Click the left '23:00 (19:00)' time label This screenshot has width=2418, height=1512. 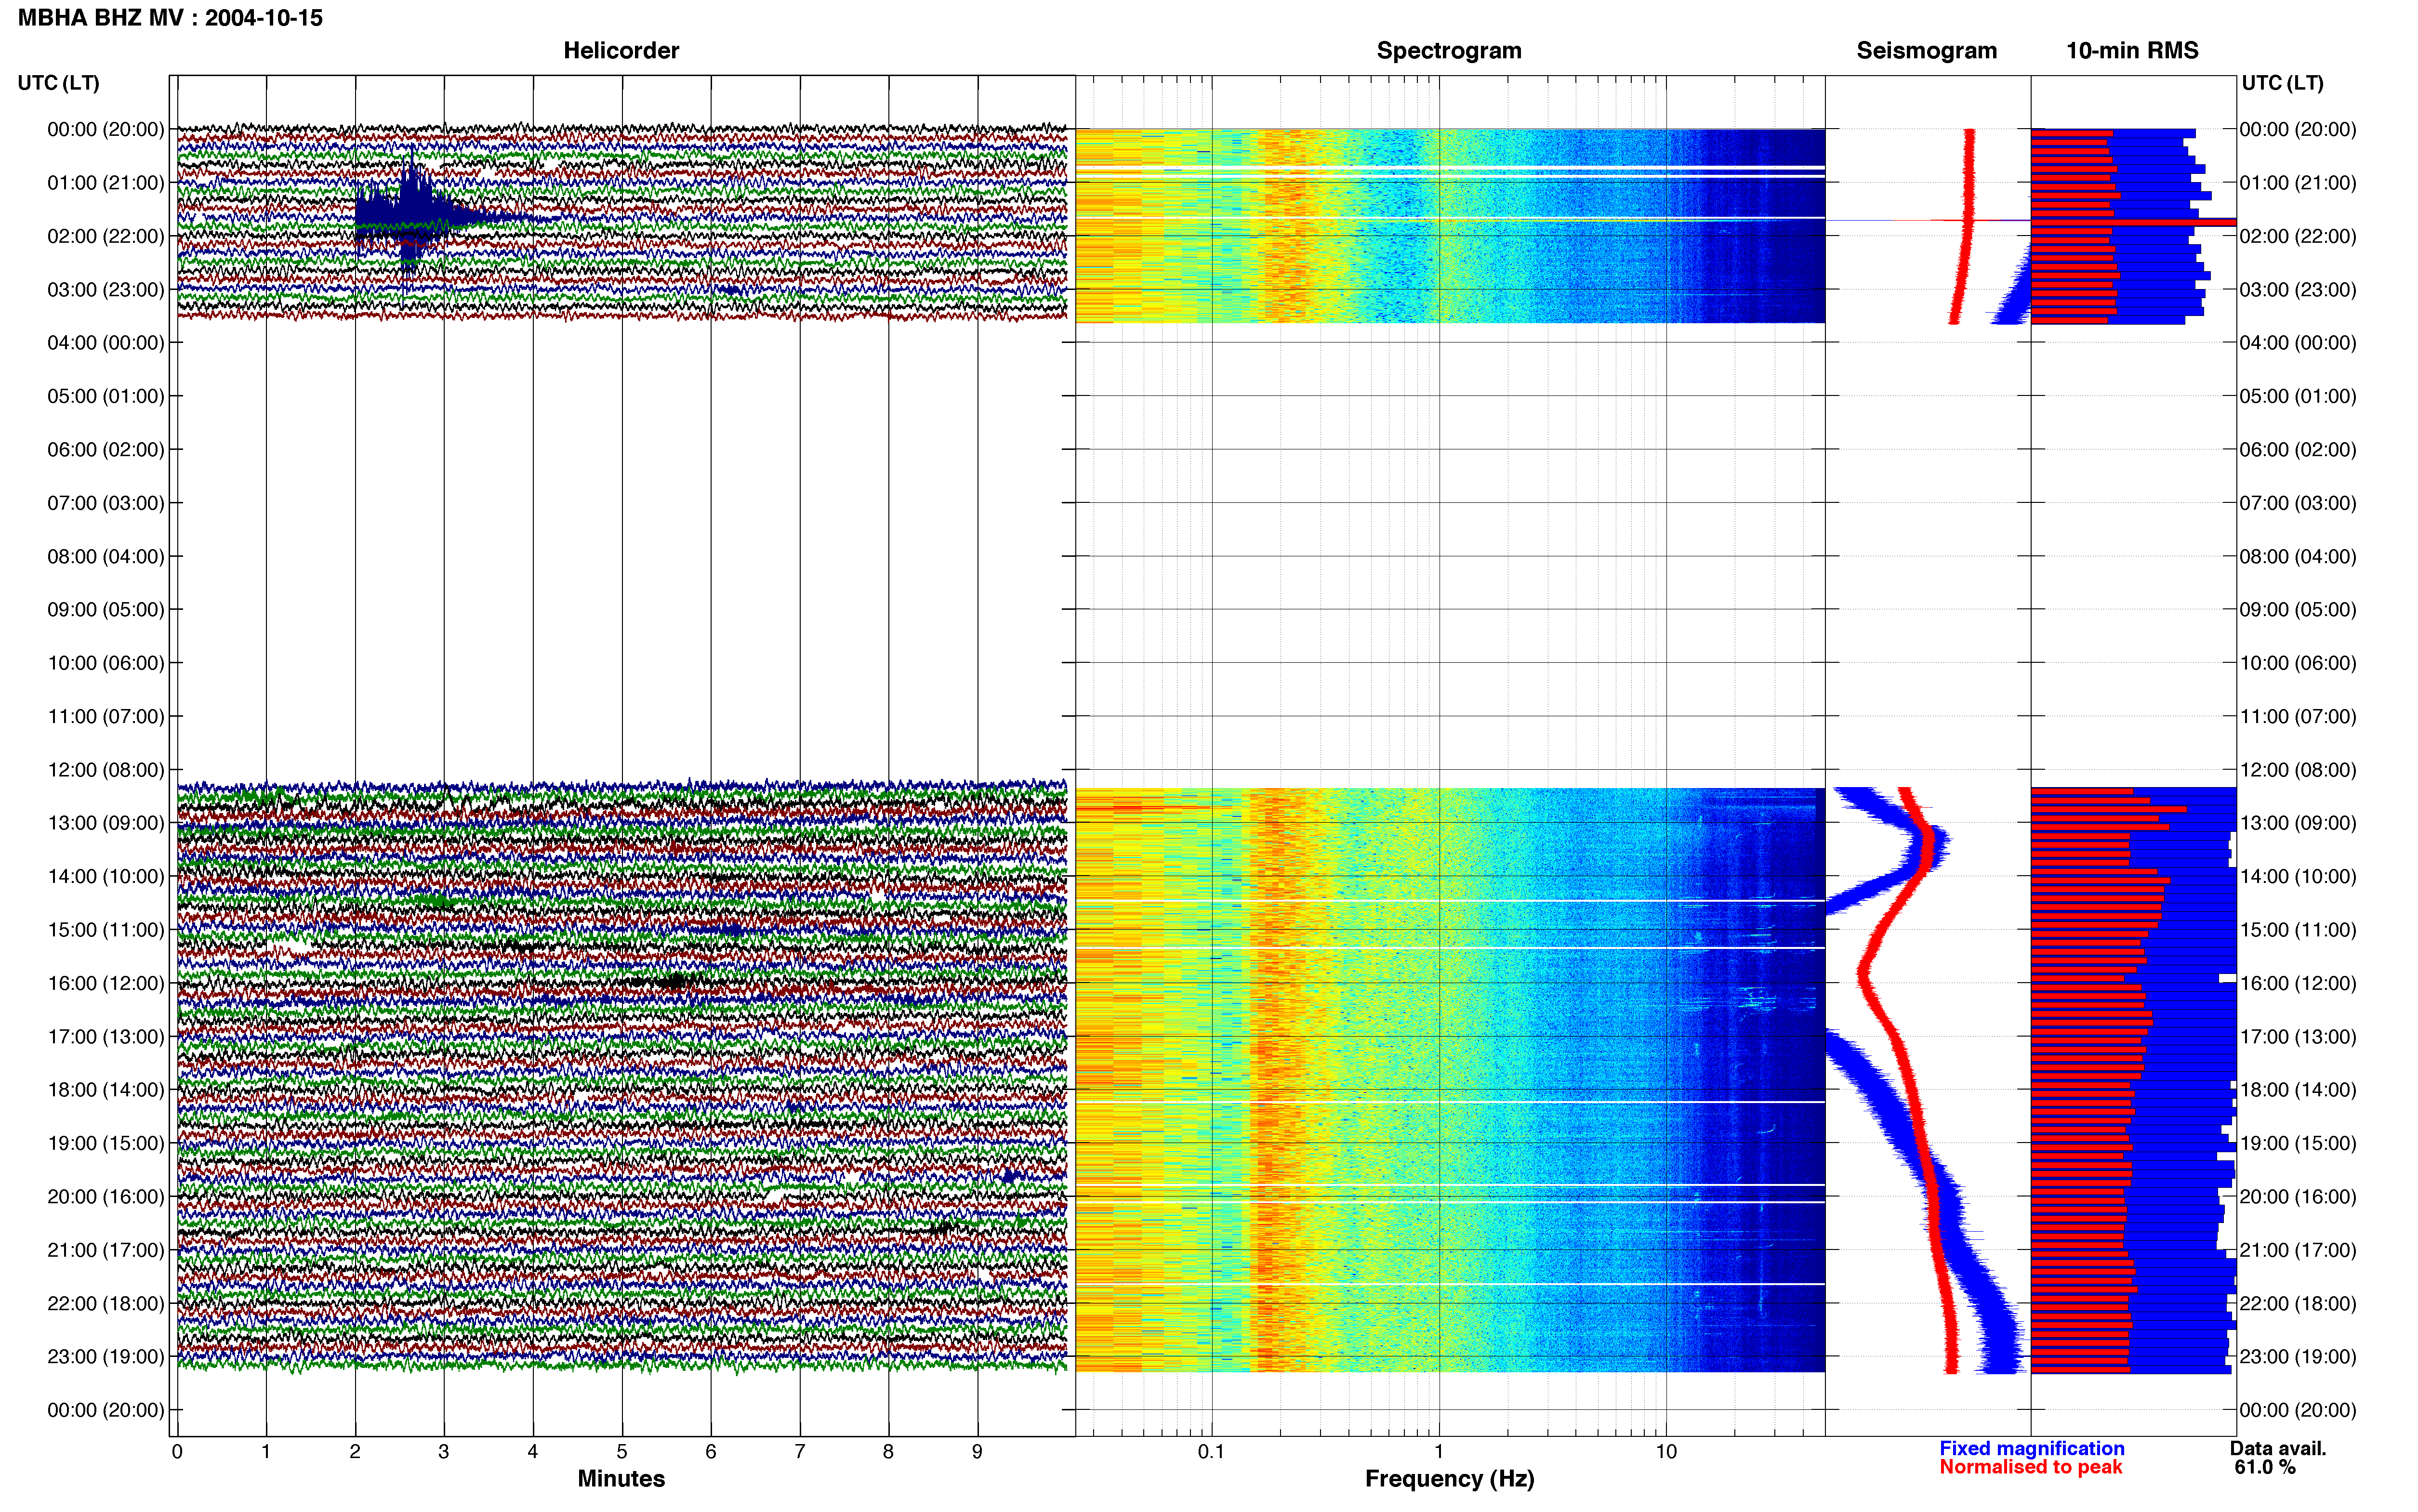(106, 1356)
